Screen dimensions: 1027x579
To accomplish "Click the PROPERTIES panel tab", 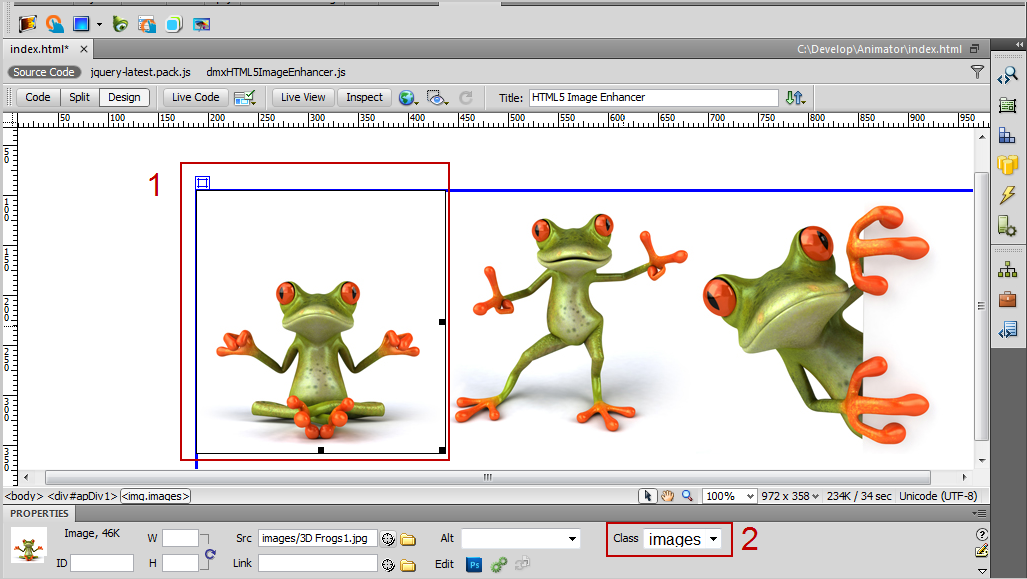I will pyautogui.click(x=39, y=514).
